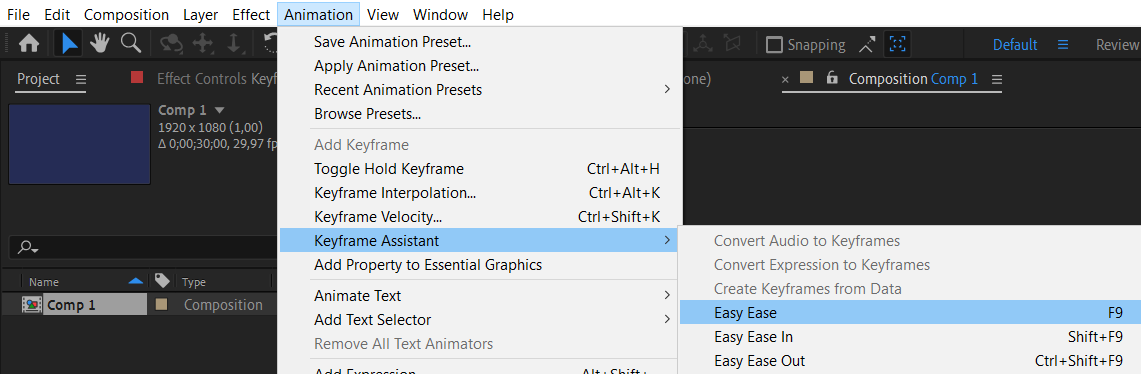Select the Selection arrow tool

point(70,44)
